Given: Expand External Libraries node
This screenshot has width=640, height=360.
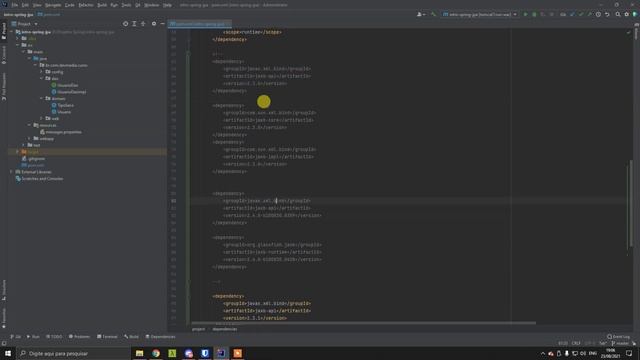Looking at the screenshot, I should [x=11, y=172].
